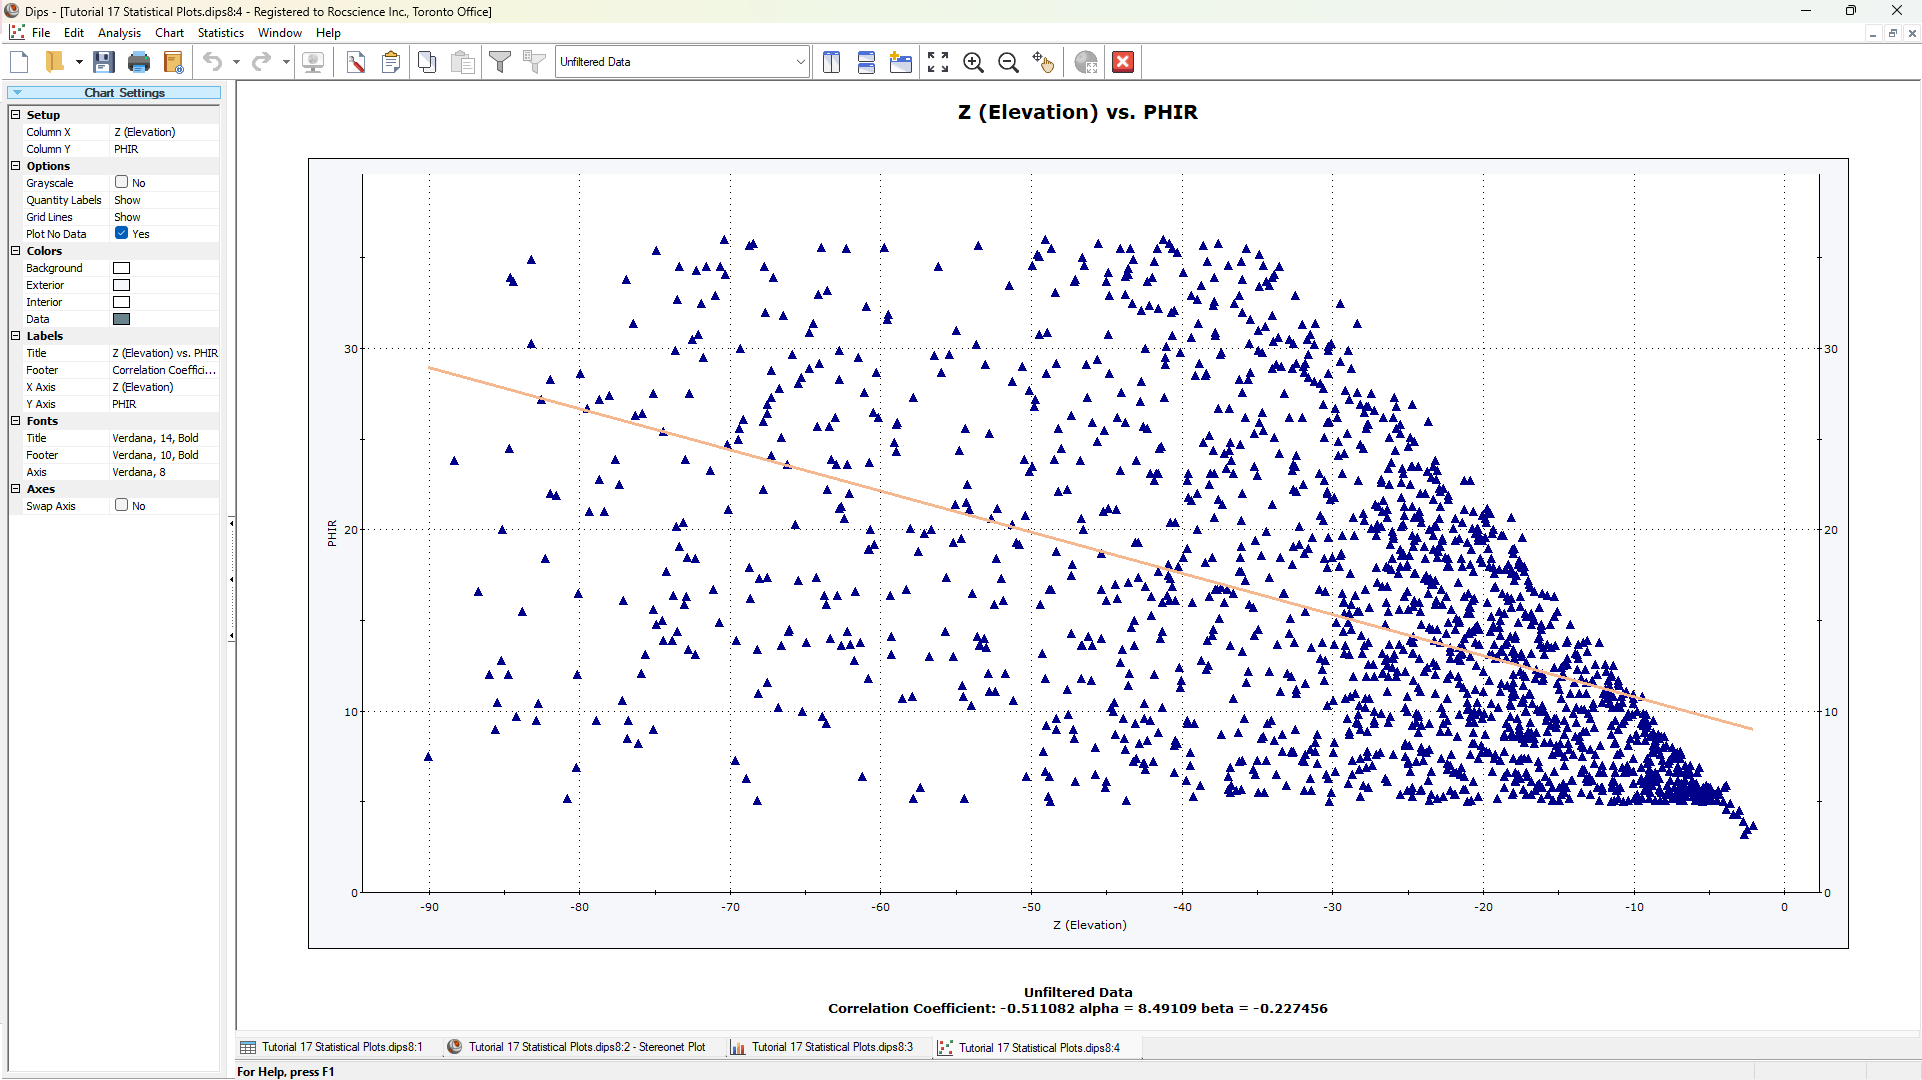Uncheck the Plot No Data checkbox
This screenshot has height=1080, width=1922.
(121, 233)
